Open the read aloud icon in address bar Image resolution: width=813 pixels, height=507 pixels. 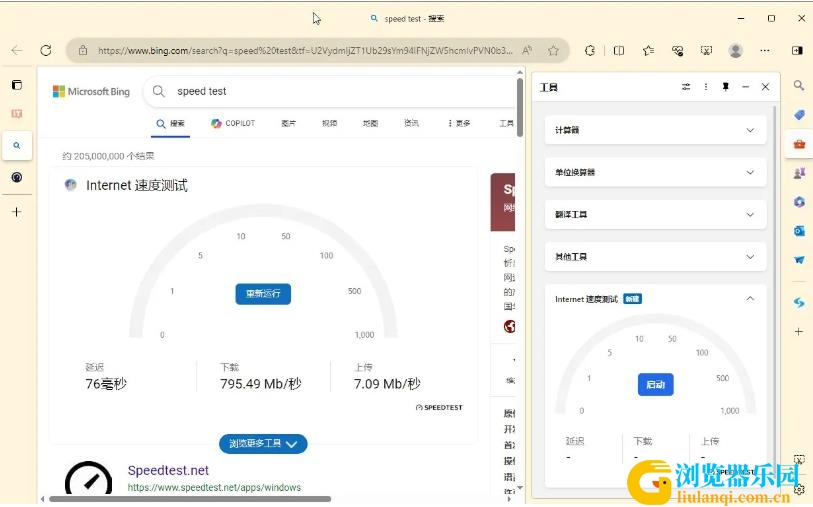(527, 50)
